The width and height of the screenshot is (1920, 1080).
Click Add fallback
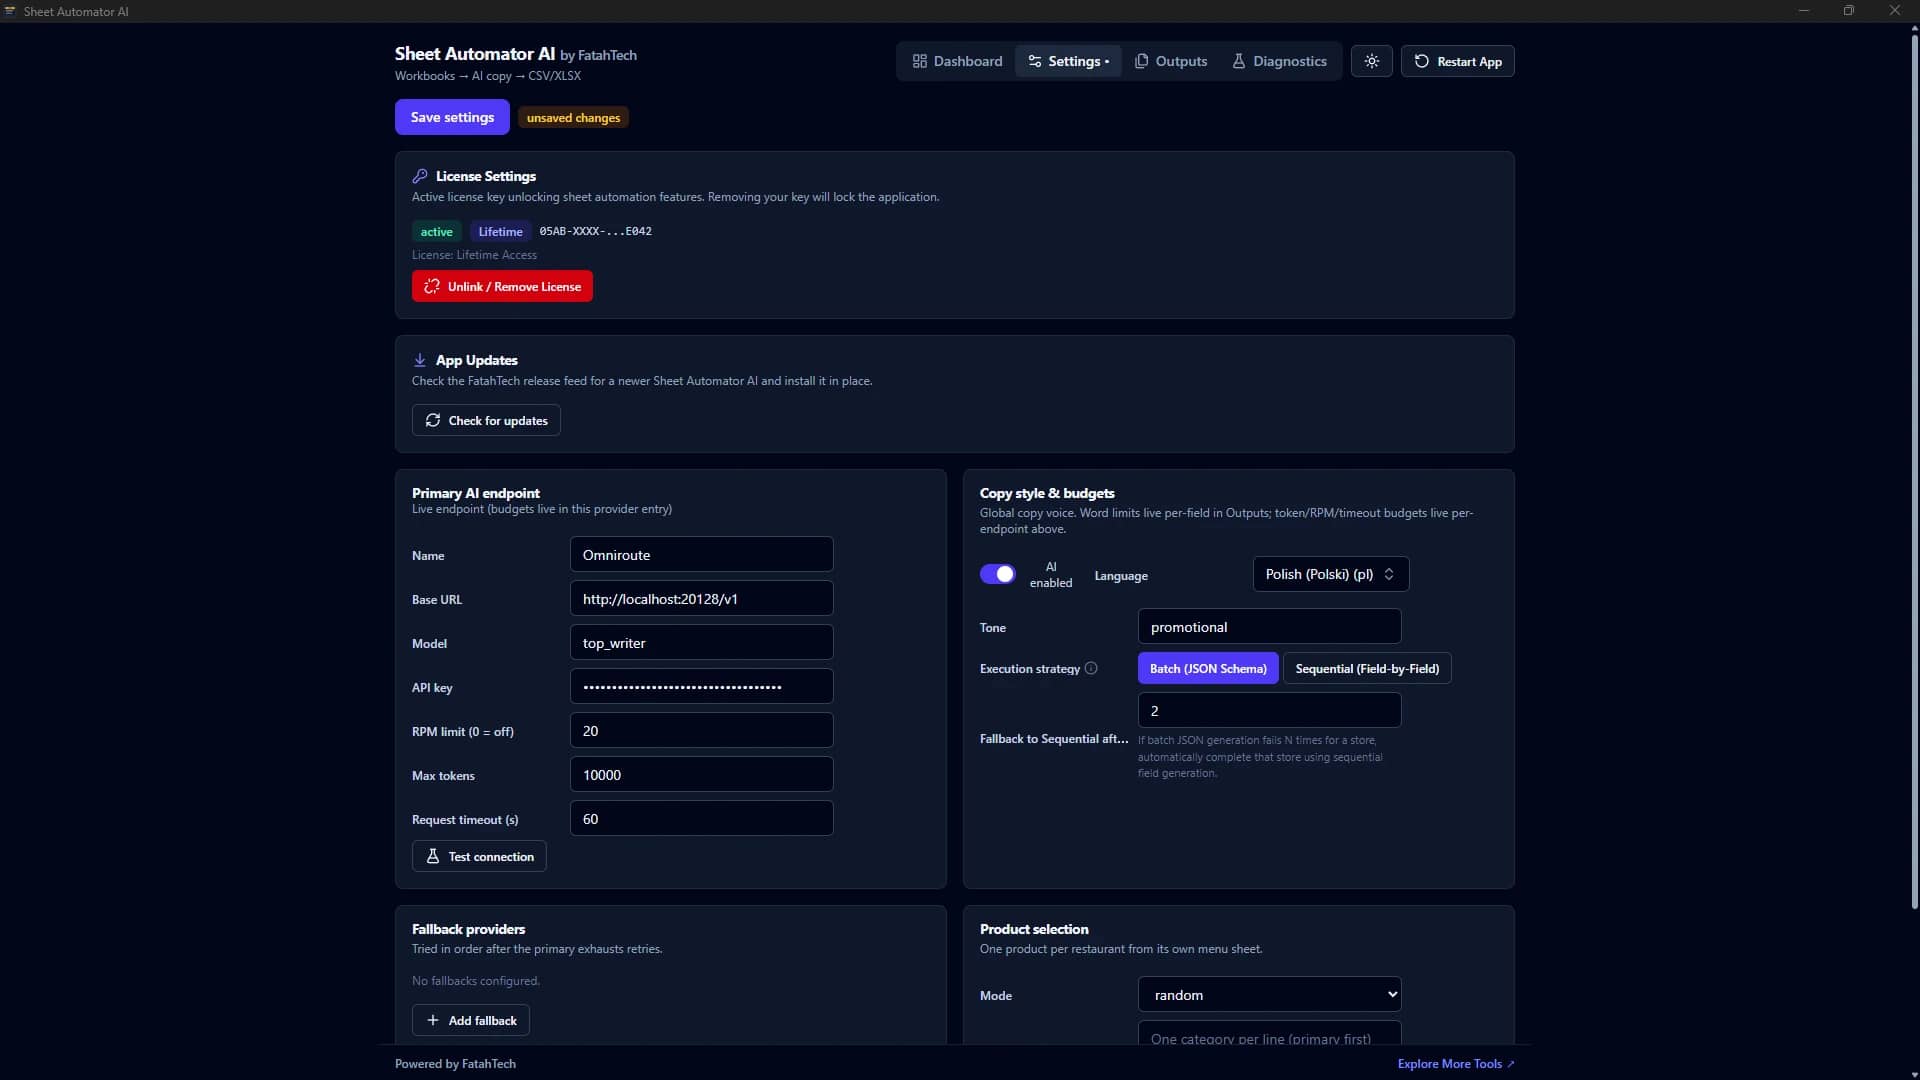point(471,1020)
